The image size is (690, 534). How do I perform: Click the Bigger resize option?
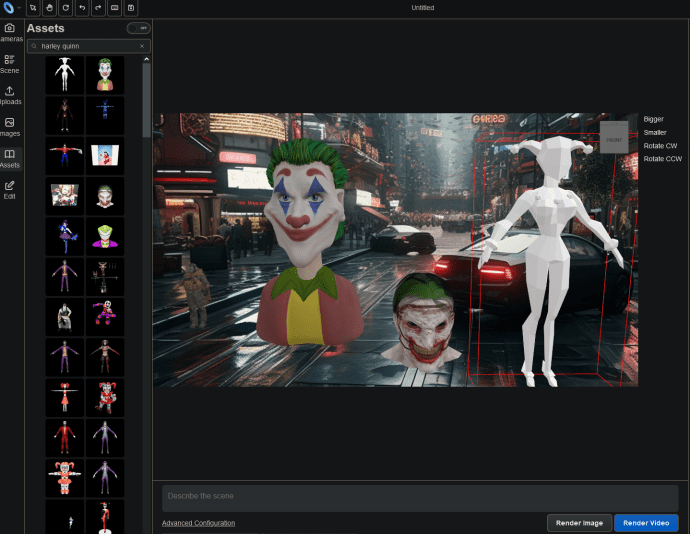click(x=653, y=119)
